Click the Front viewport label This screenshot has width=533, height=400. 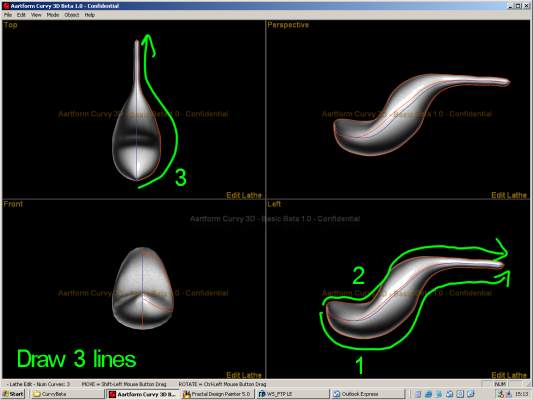[13, 204]
